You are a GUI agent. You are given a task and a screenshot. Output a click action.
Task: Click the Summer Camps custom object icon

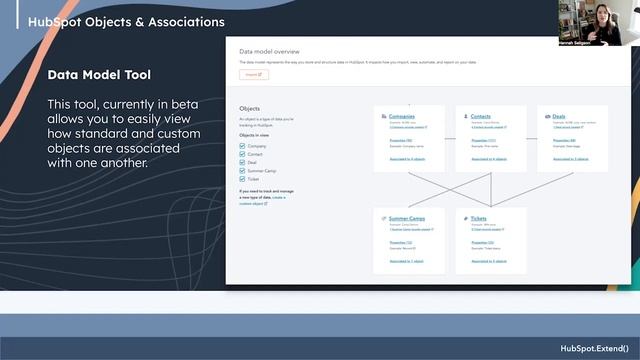click(x=384, y=219)
